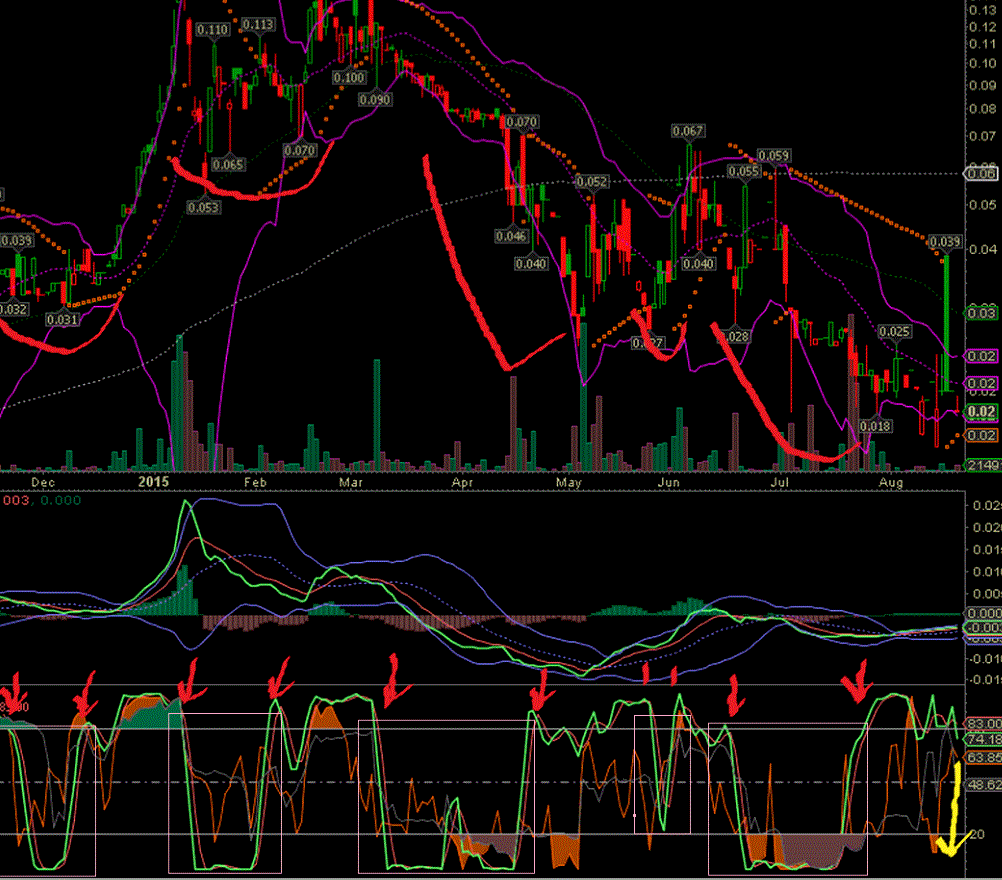This screenshot has width=1002, height=880.
Task: Select the 0.025 price label bubble
Action: point(894,332)
